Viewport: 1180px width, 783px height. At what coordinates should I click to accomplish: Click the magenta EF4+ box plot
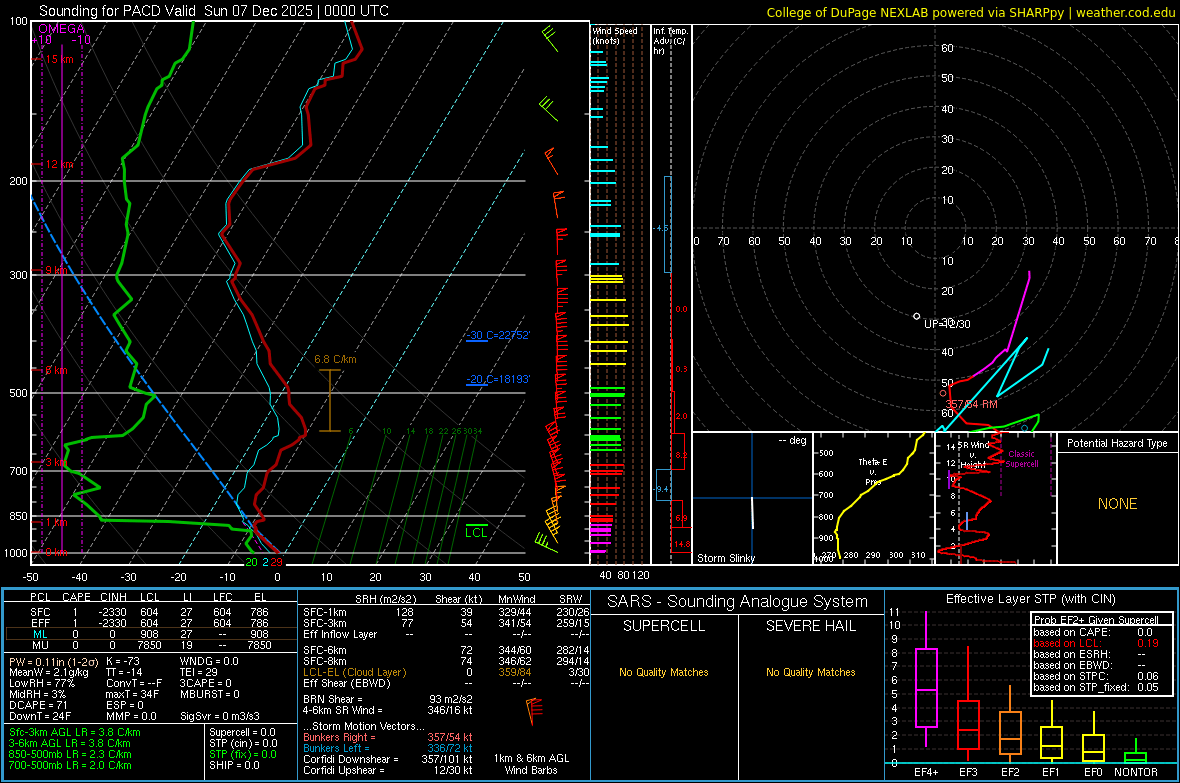[x=926, y=679]
